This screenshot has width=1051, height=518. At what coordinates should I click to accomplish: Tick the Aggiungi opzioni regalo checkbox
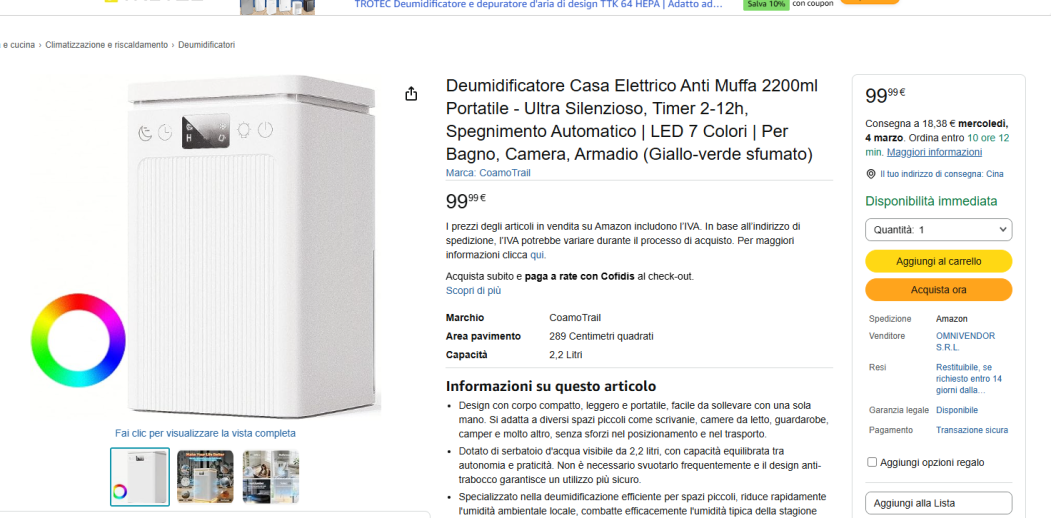[872, 462]
